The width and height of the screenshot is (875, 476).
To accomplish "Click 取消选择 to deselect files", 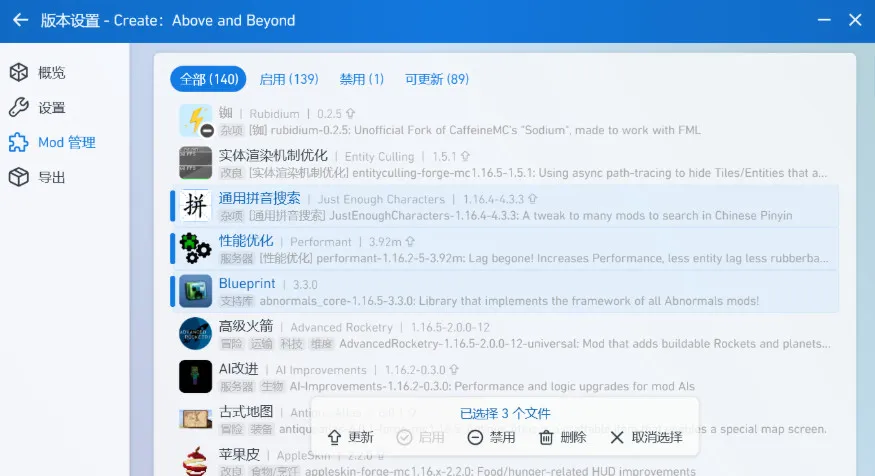I will pos(645,437).
